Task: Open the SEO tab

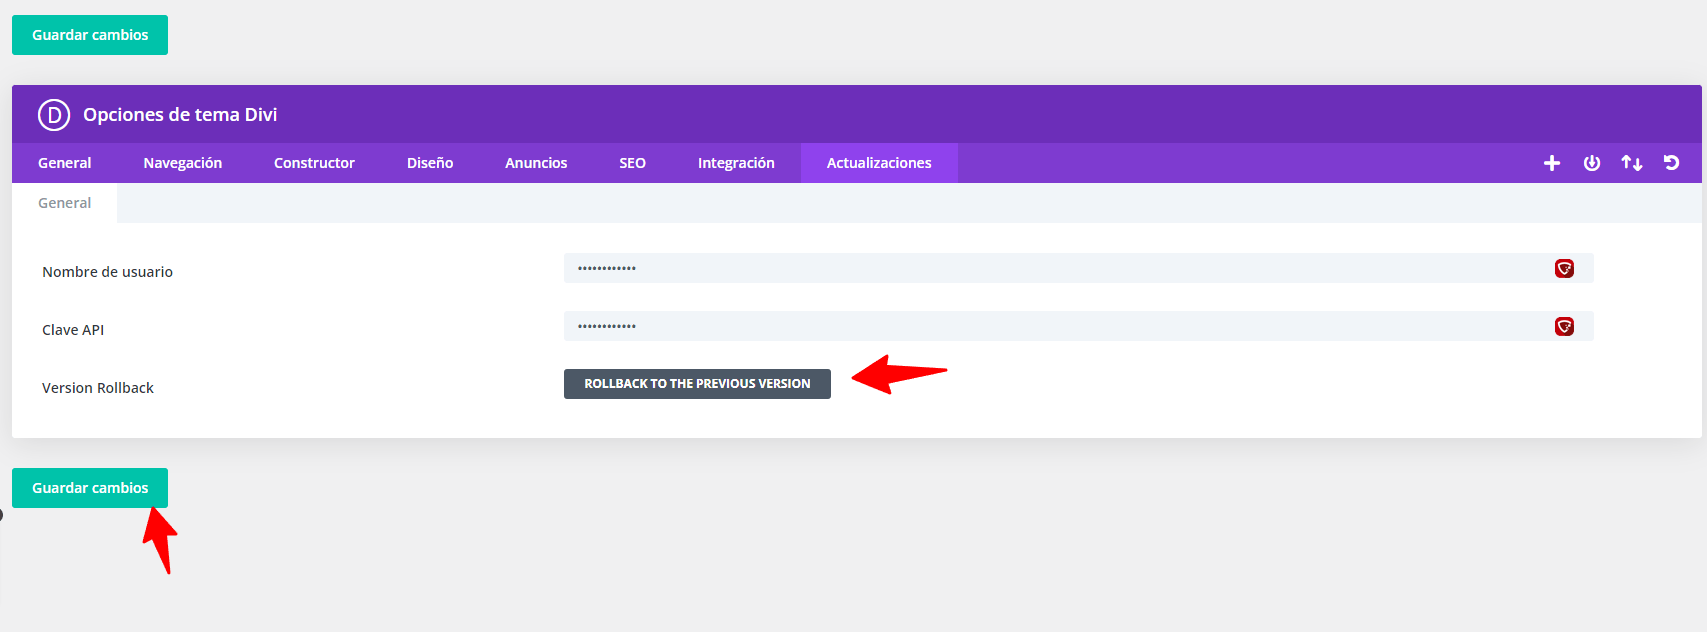Action: [632, 163]
